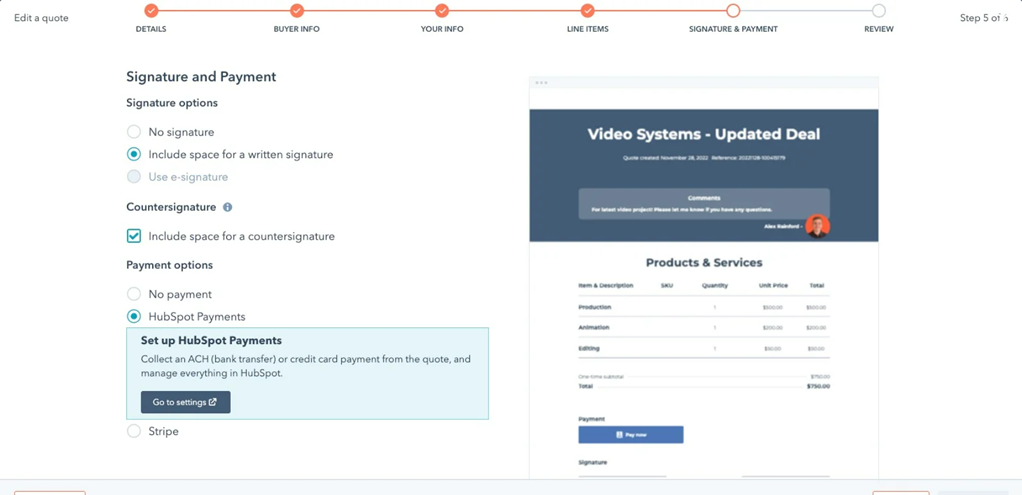Viewport: 1022px width, 495px height.
Task: Select the No payment option
Action: [134, 295]
